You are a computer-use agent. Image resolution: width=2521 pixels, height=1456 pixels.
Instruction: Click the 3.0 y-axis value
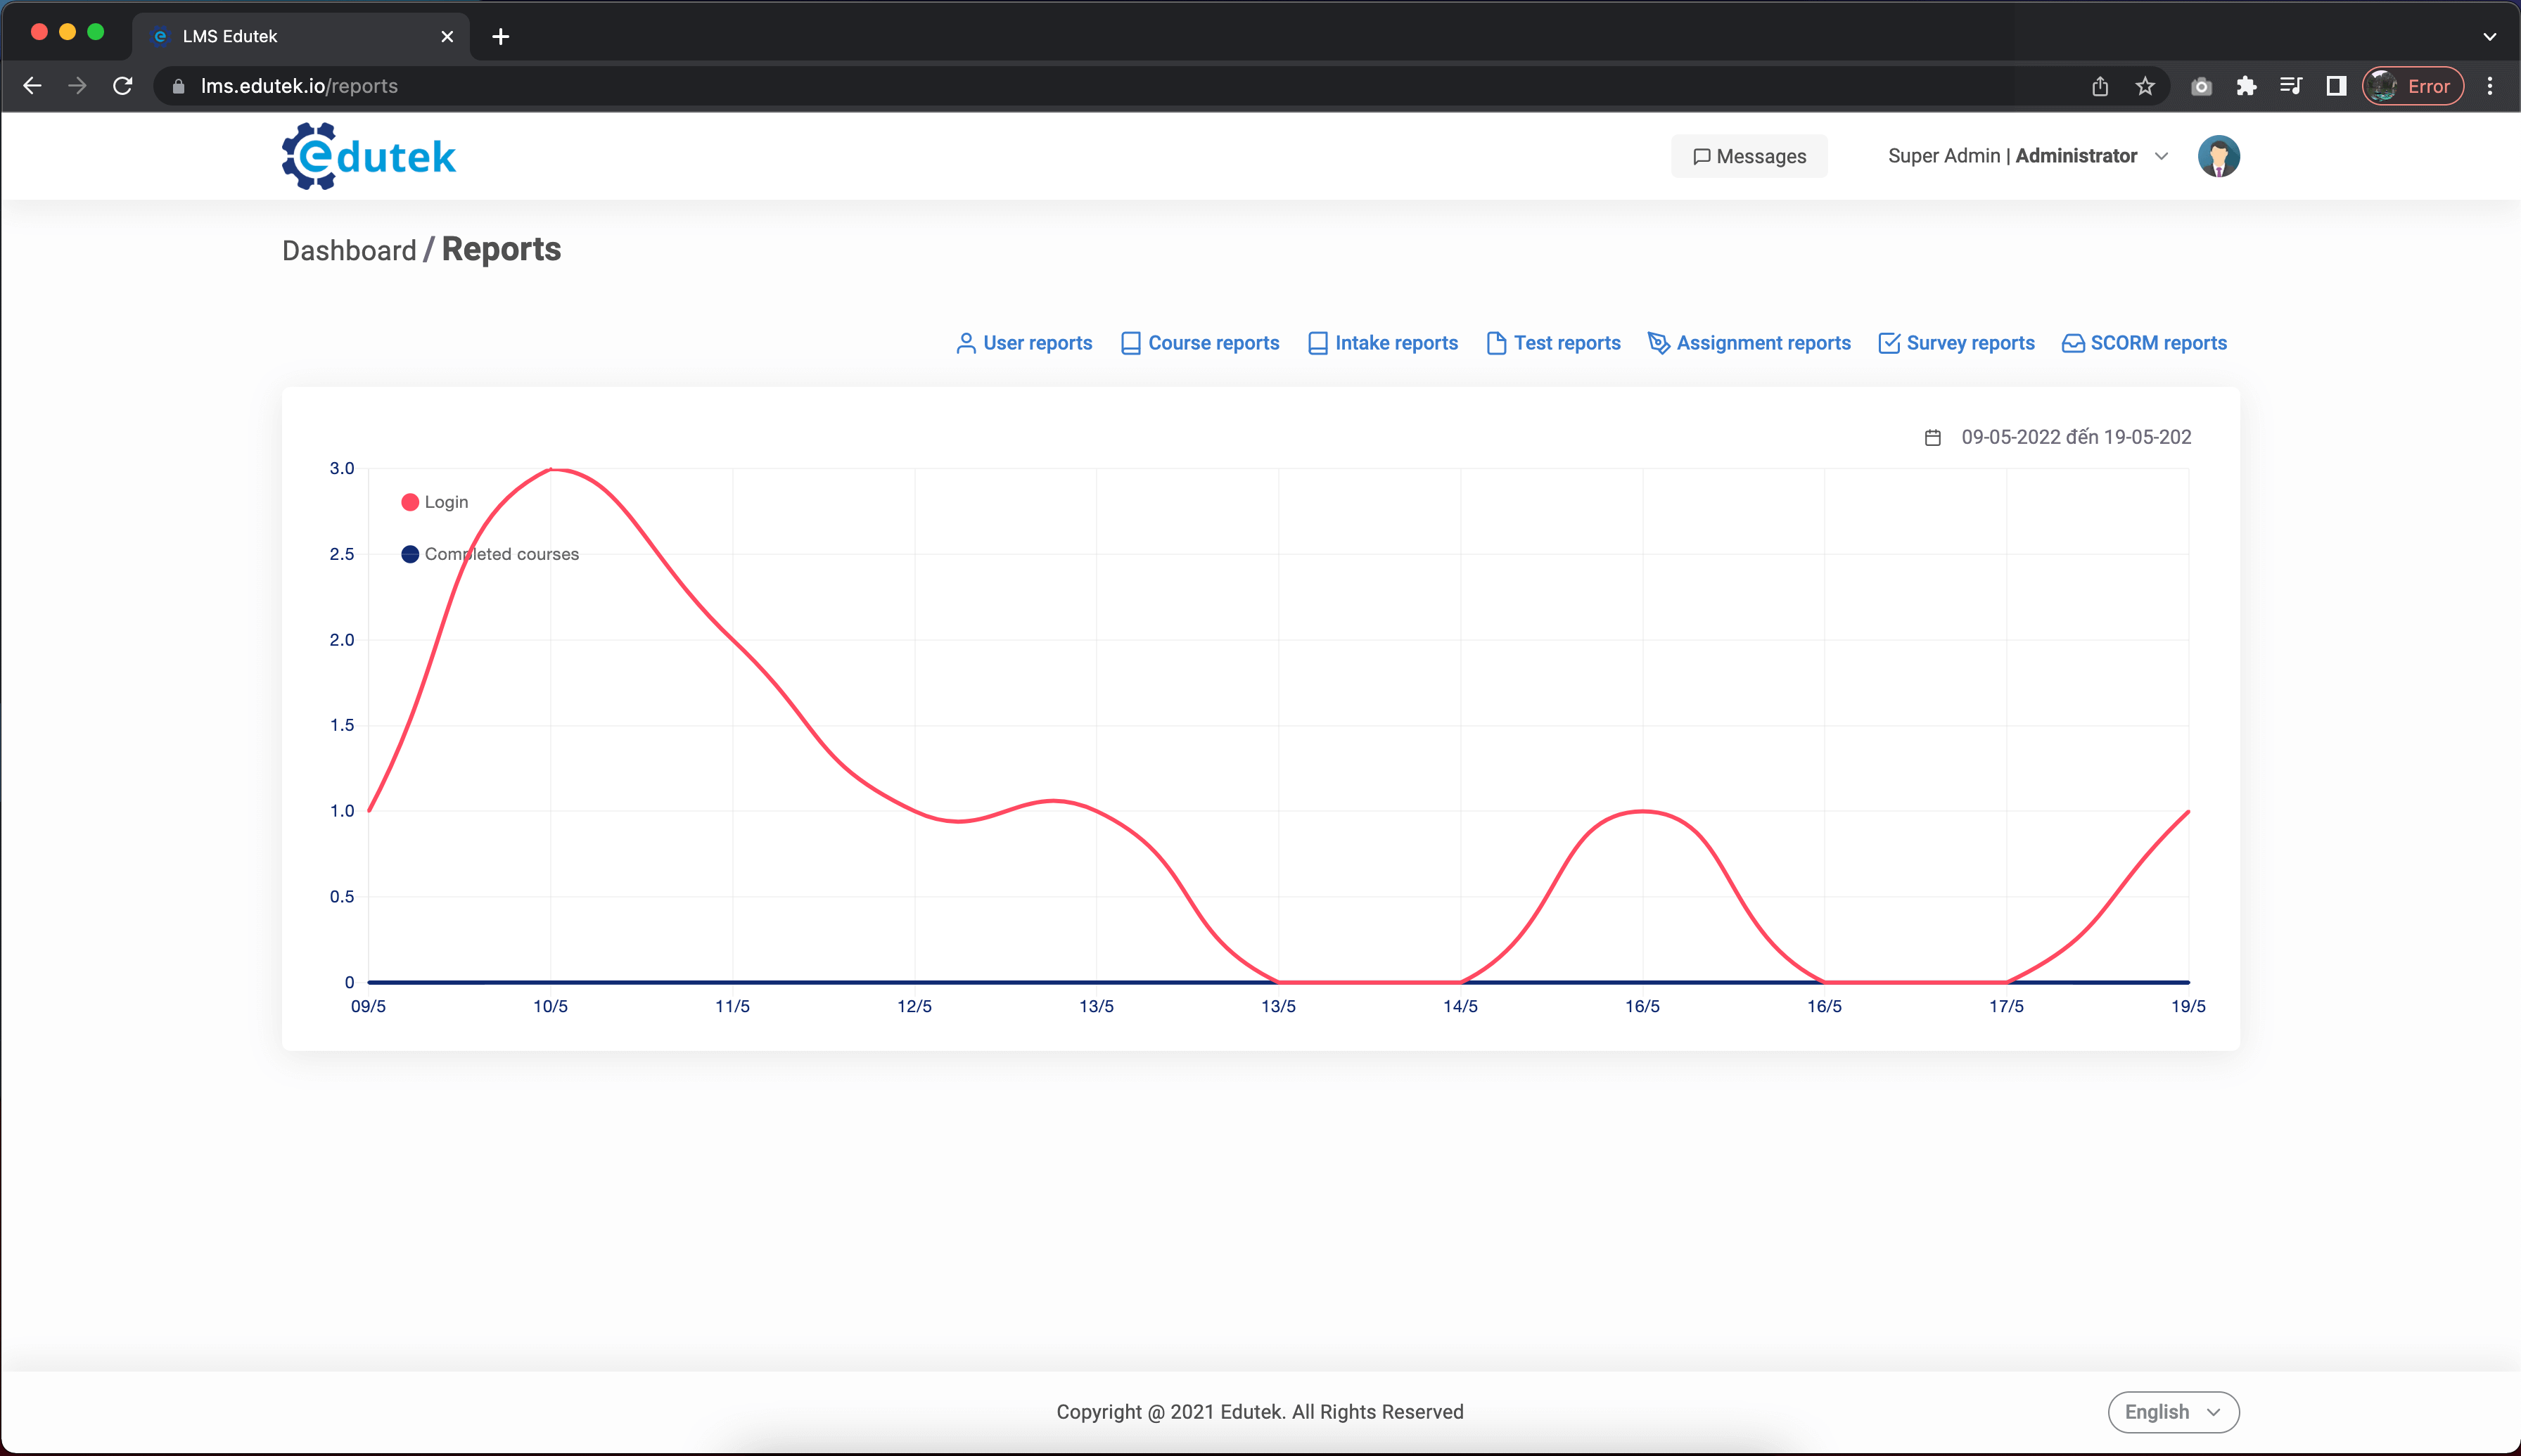(342, 468)
